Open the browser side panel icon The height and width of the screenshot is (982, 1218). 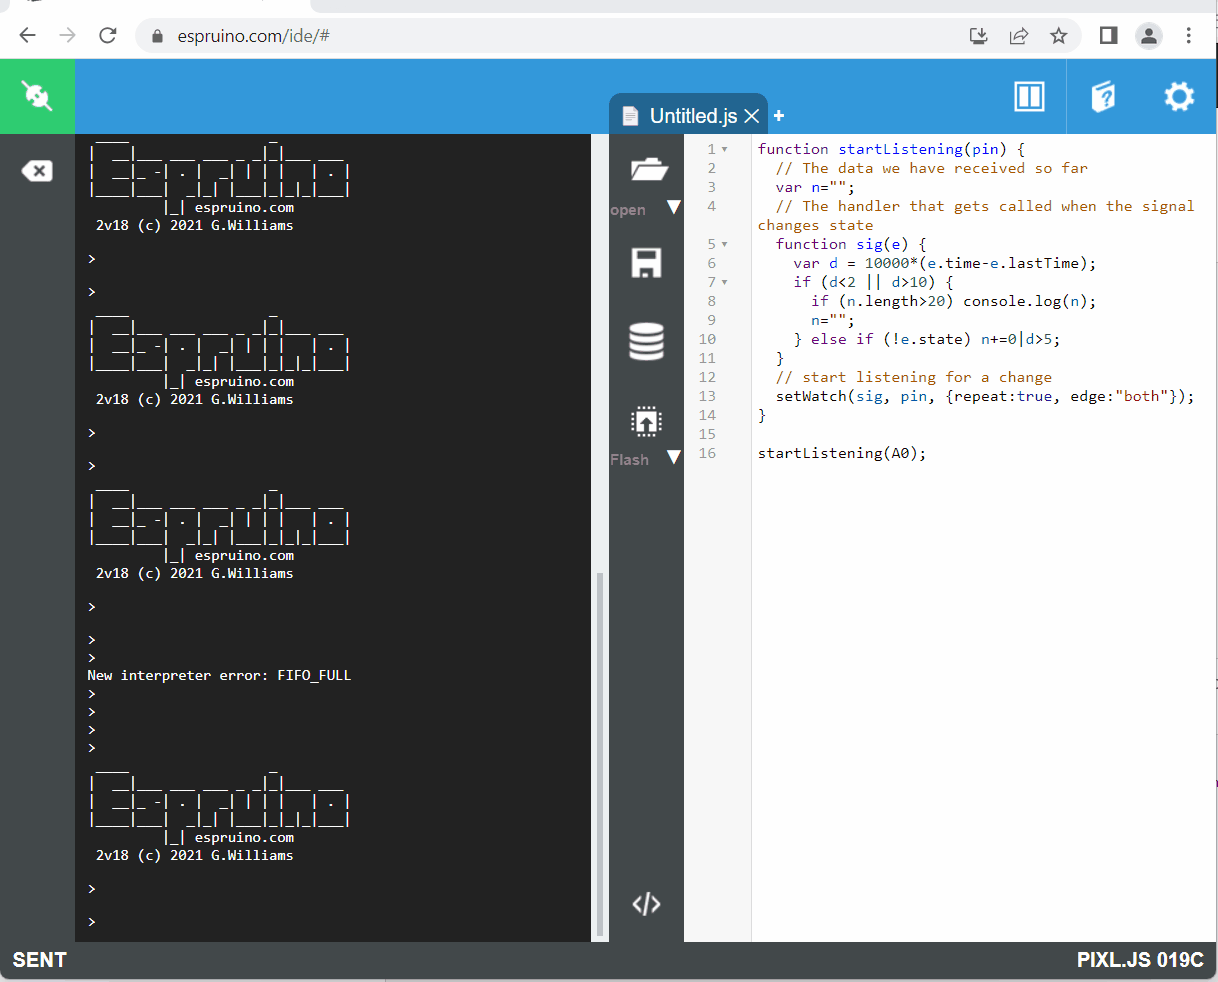point(1108,36)
